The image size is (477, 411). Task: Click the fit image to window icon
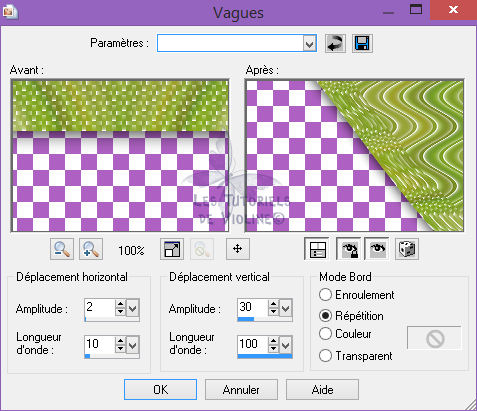172,249
